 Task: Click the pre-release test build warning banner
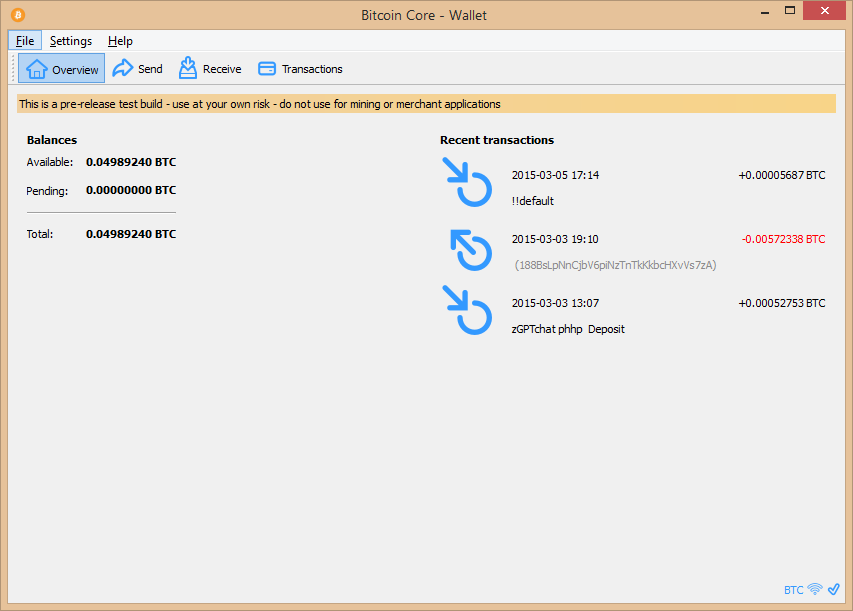pos(426,104)
